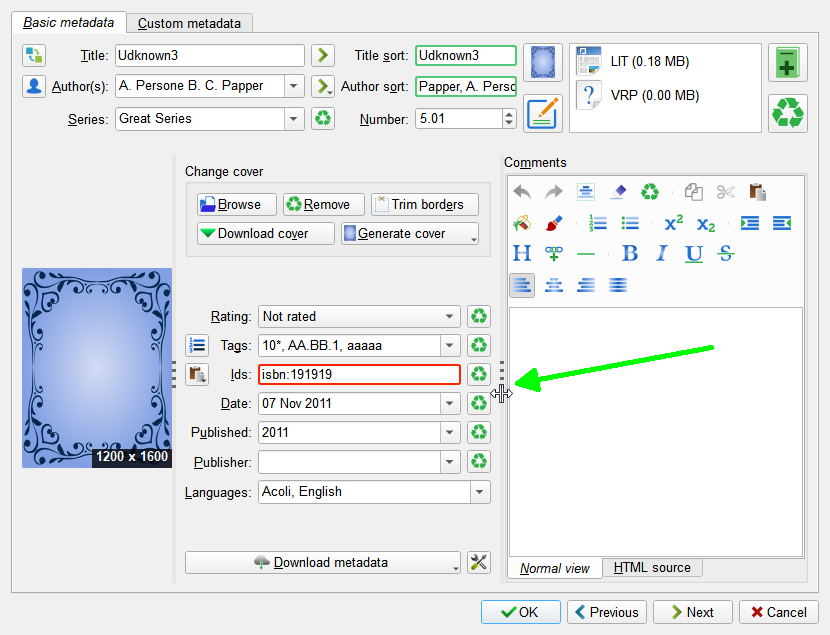Expand Series dropdown
Image resolution: width=830 pixels, height=635 pixels.
point(294,119)
